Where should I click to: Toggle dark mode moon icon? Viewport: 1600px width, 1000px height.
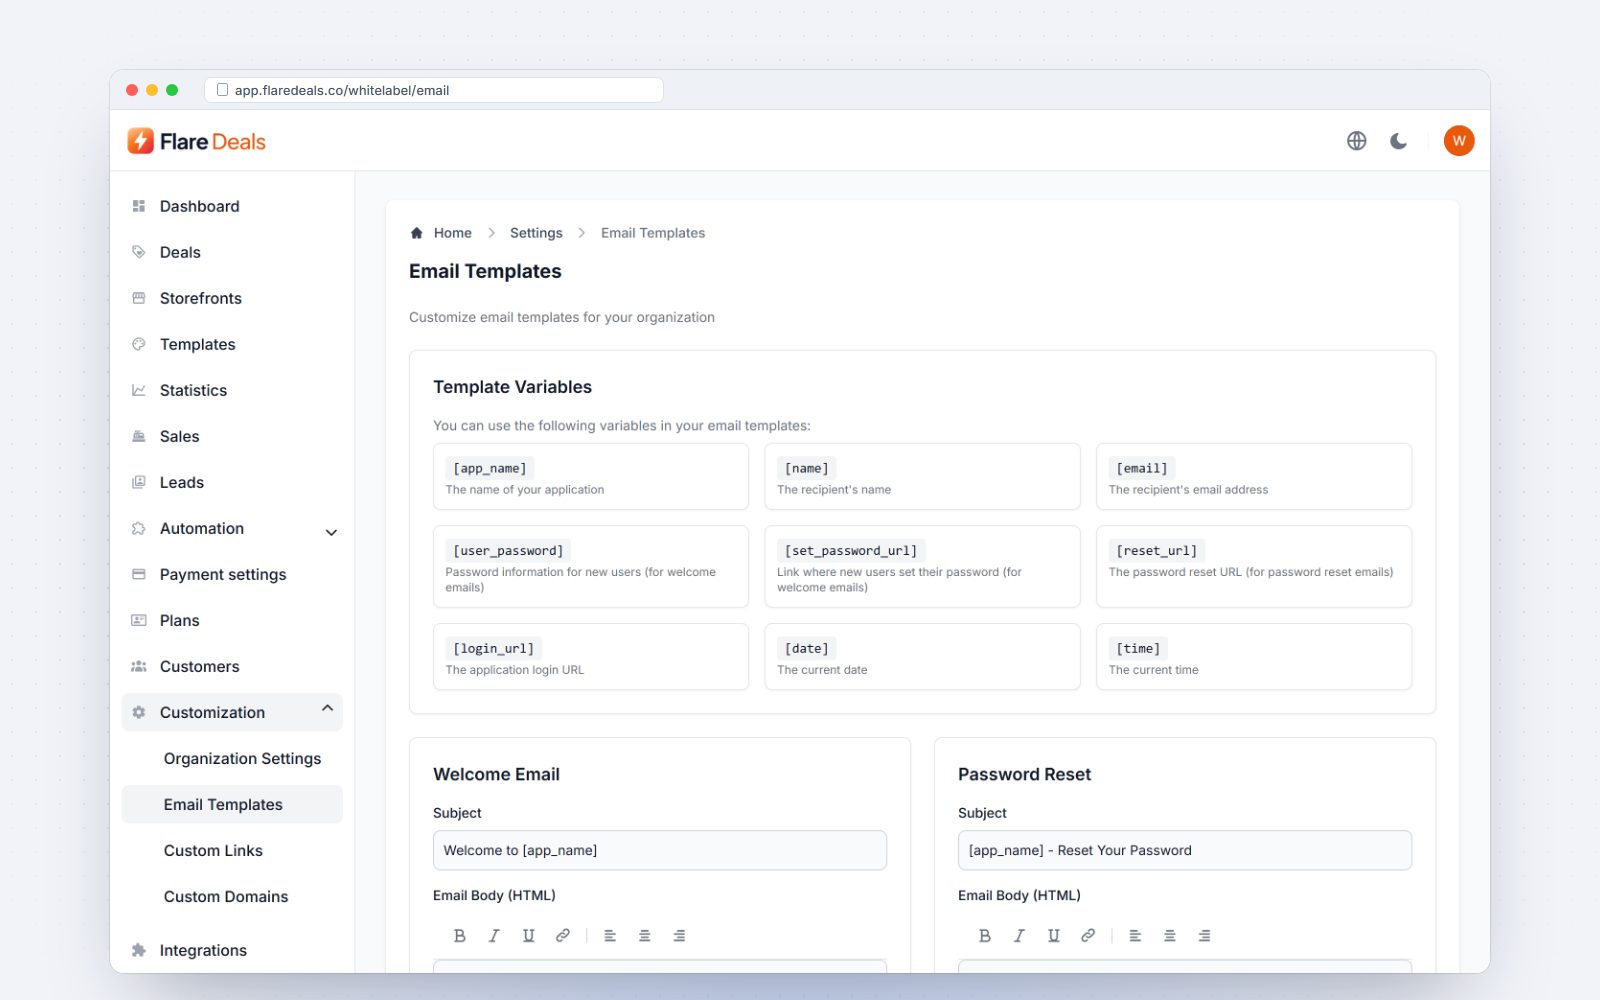tap(1399, 141)
